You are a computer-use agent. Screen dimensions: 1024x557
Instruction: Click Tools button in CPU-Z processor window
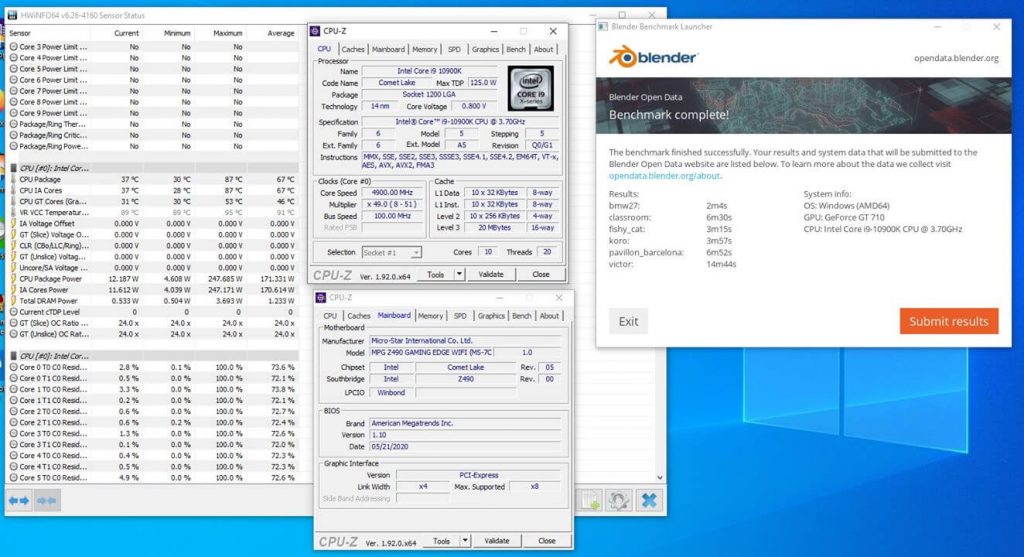[436, 274]
